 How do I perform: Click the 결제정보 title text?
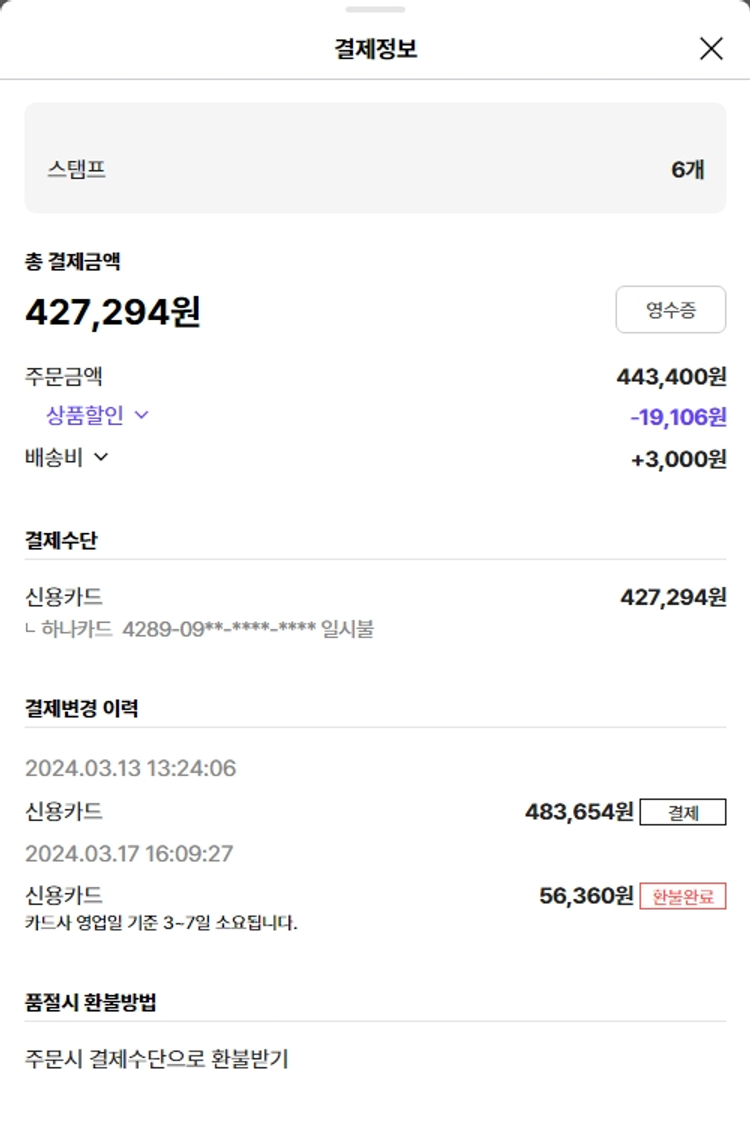375,48
